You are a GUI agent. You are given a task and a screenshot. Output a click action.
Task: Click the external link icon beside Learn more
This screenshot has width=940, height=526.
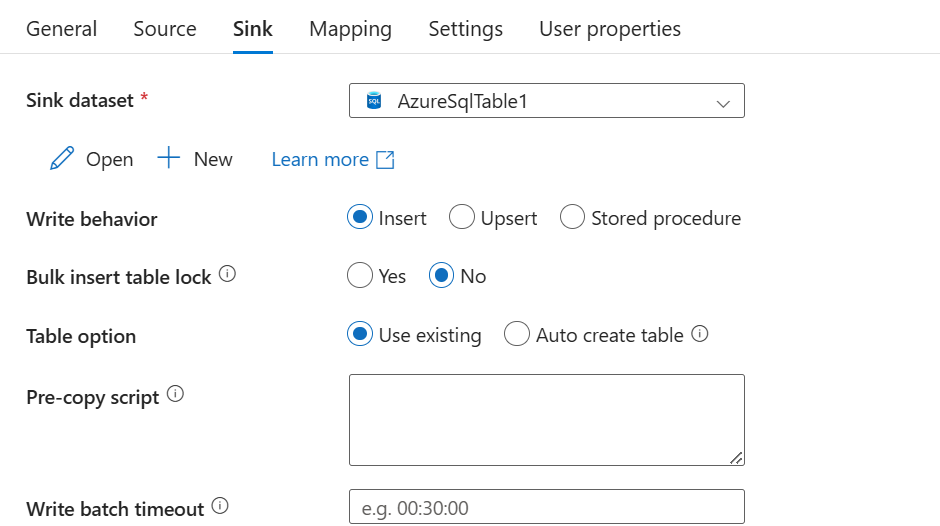point(385,159)
